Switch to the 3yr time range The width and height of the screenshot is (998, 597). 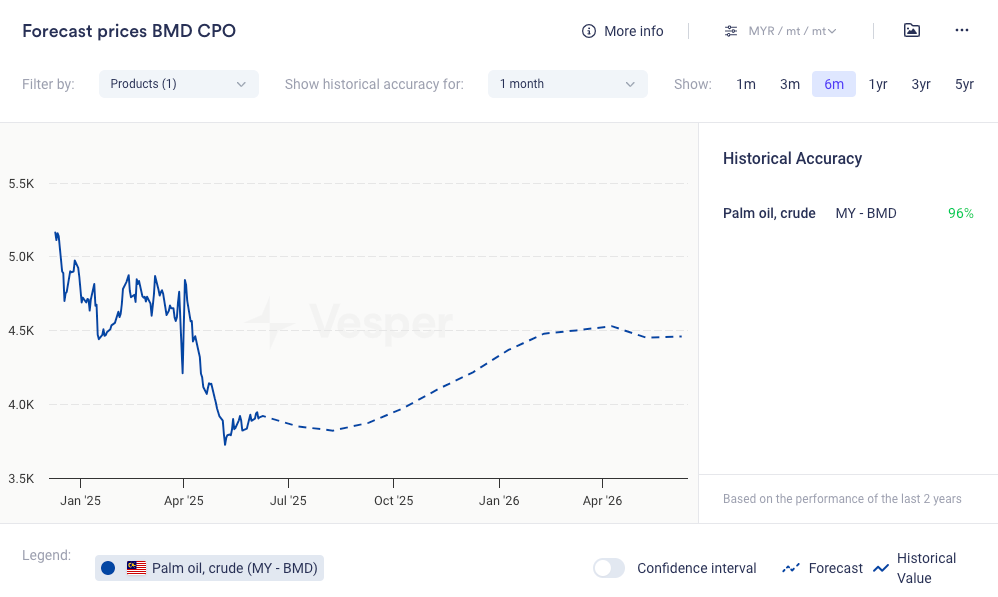pos(921,84)
